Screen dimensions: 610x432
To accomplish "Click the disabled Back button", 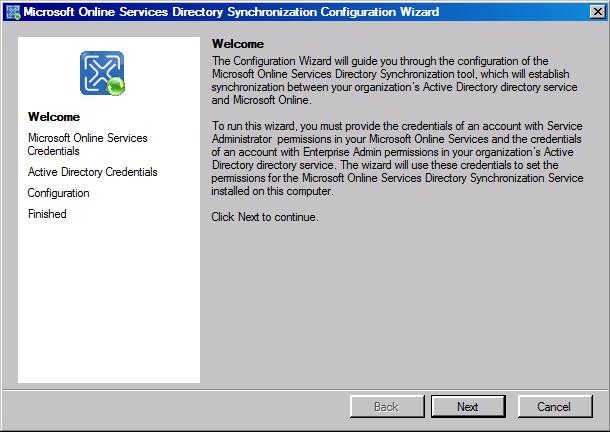I will click(386, 407).
